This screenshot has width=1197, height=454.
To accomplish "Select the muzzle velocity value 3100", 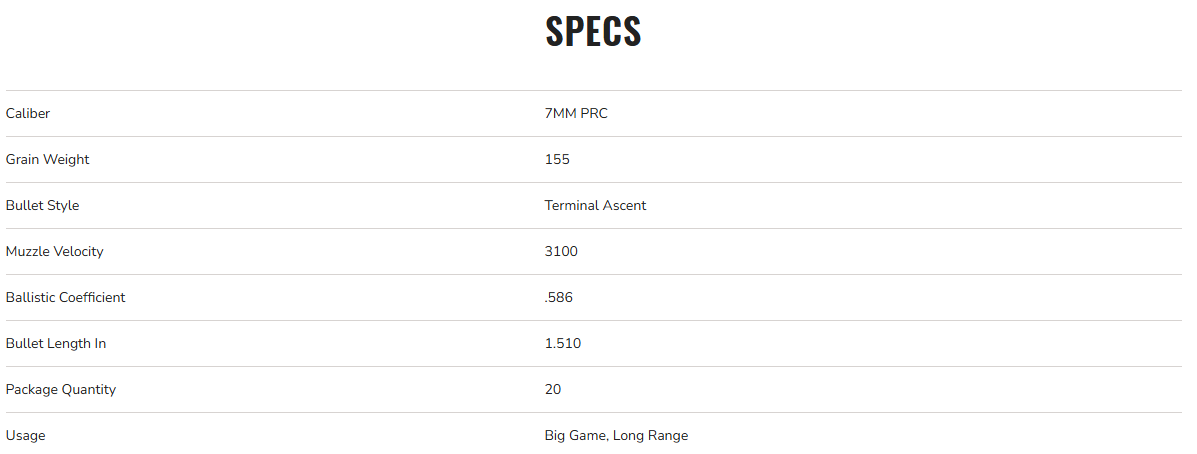I will pos(561,252).
